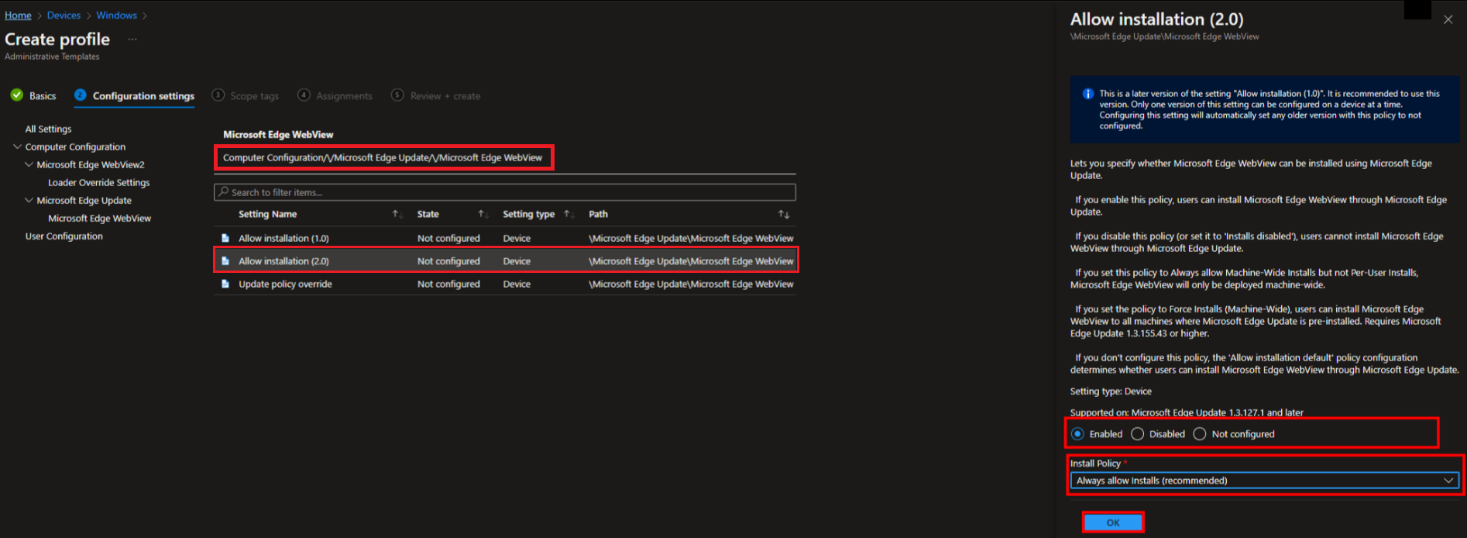1467x538 pixels.
Task: Collapse the Computer Configuration tree node
Action: tap(17, 147)
